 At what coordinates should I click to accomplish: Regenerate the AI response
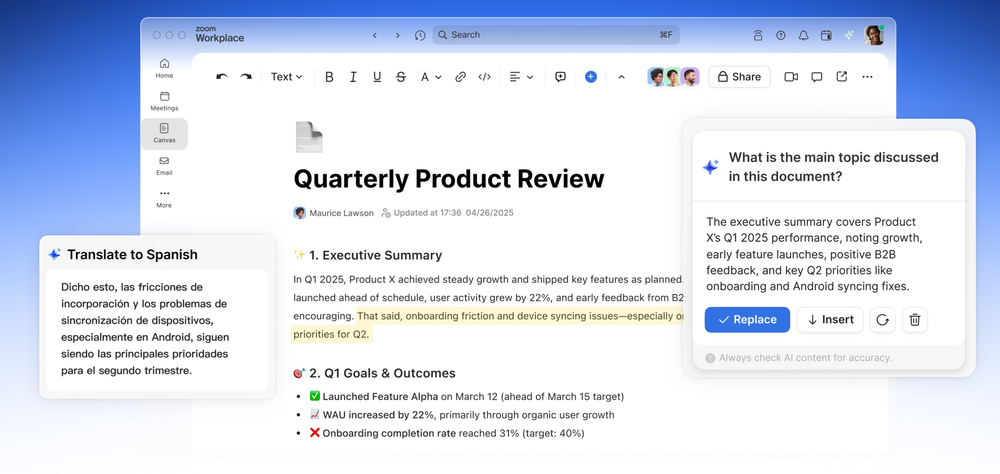(883, 320)
